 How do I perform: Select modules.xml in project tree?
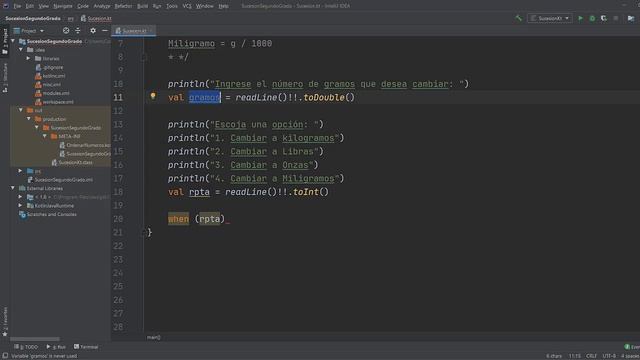(x=52, y=93)
